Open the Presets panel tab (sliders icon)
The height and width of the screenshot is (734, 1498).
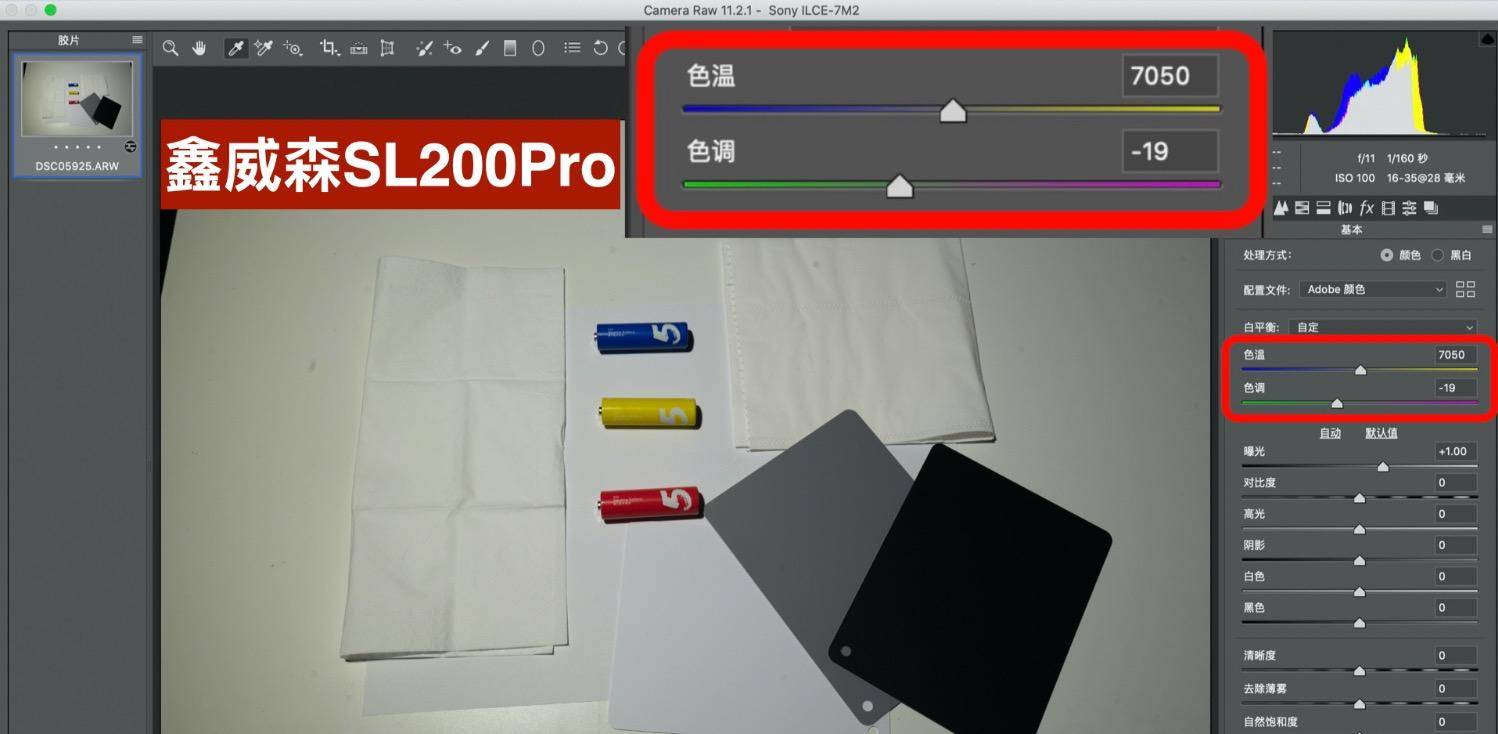click(x=1410, y=208)
